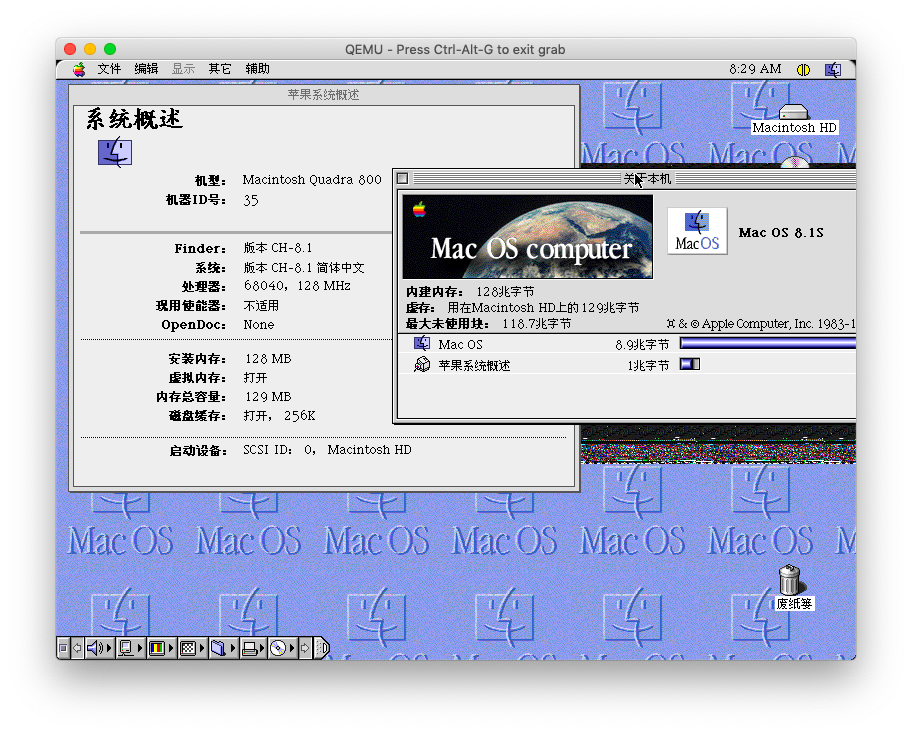
Task: Select the printer selector icon in the Control Strip
Action: click(248, 648)
